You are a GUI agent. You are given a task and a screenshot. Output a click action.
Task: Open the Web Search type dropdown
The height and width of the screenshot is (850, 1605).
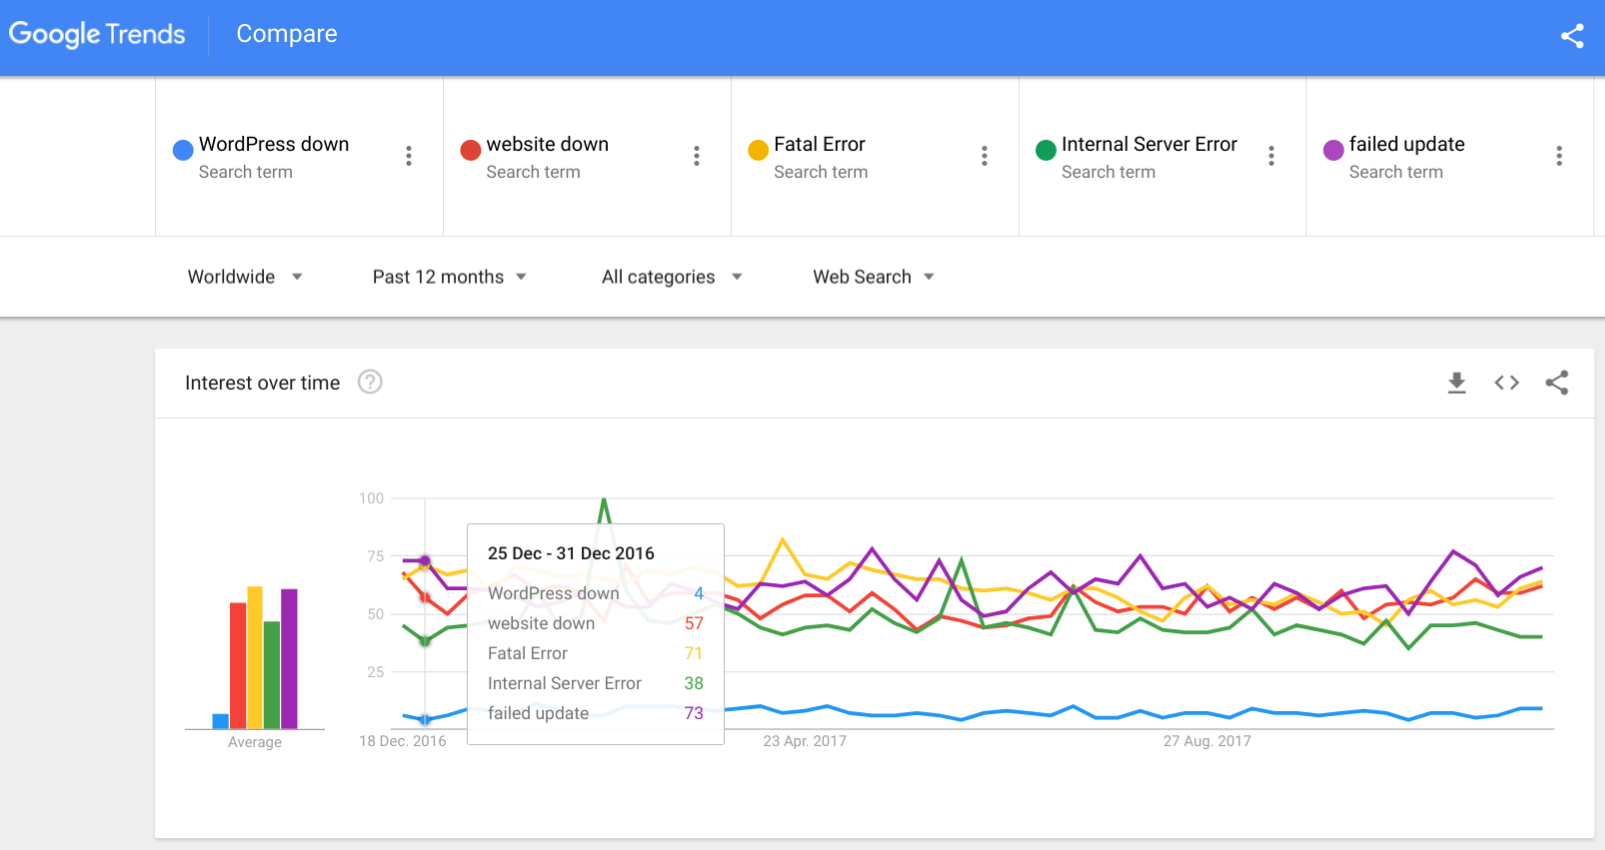(x=873, y=277)
